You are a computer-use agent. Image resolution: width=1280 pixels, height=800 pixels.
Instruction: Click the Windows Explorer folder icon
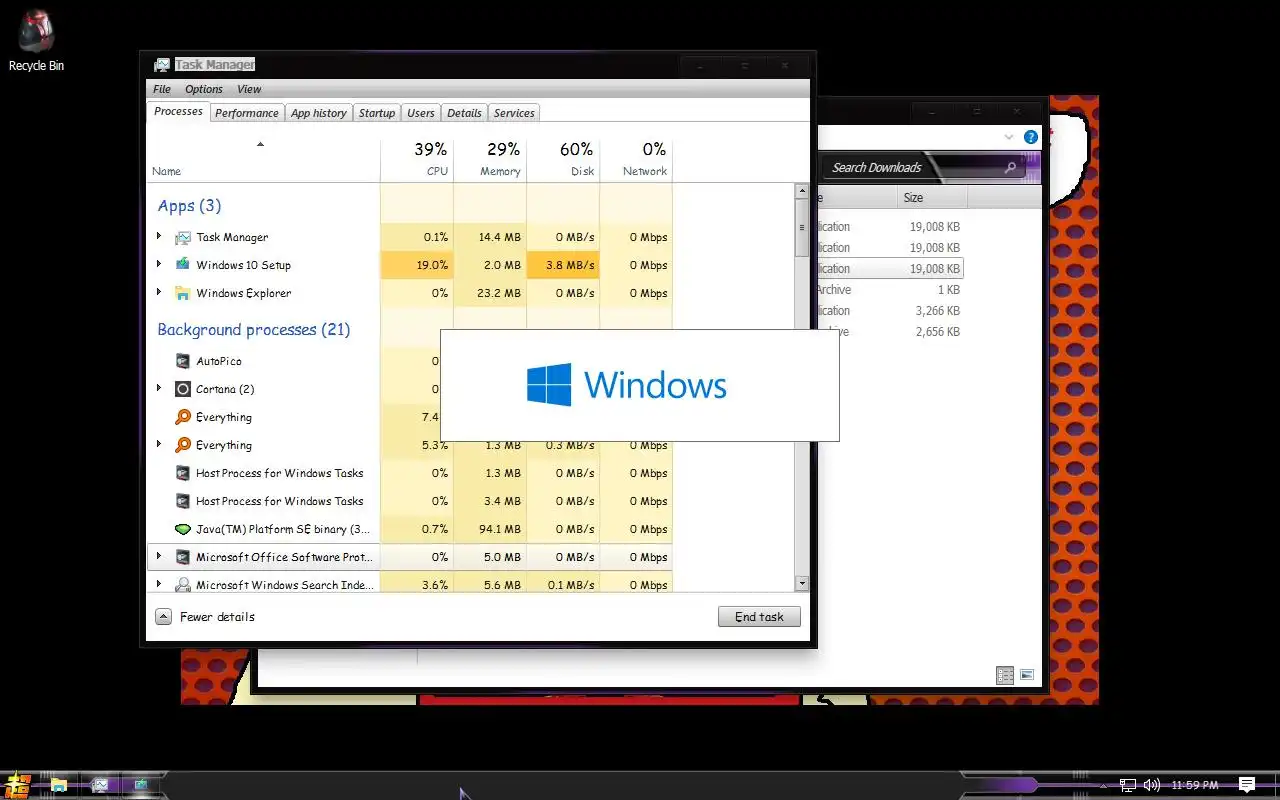[x=182, y=293]
